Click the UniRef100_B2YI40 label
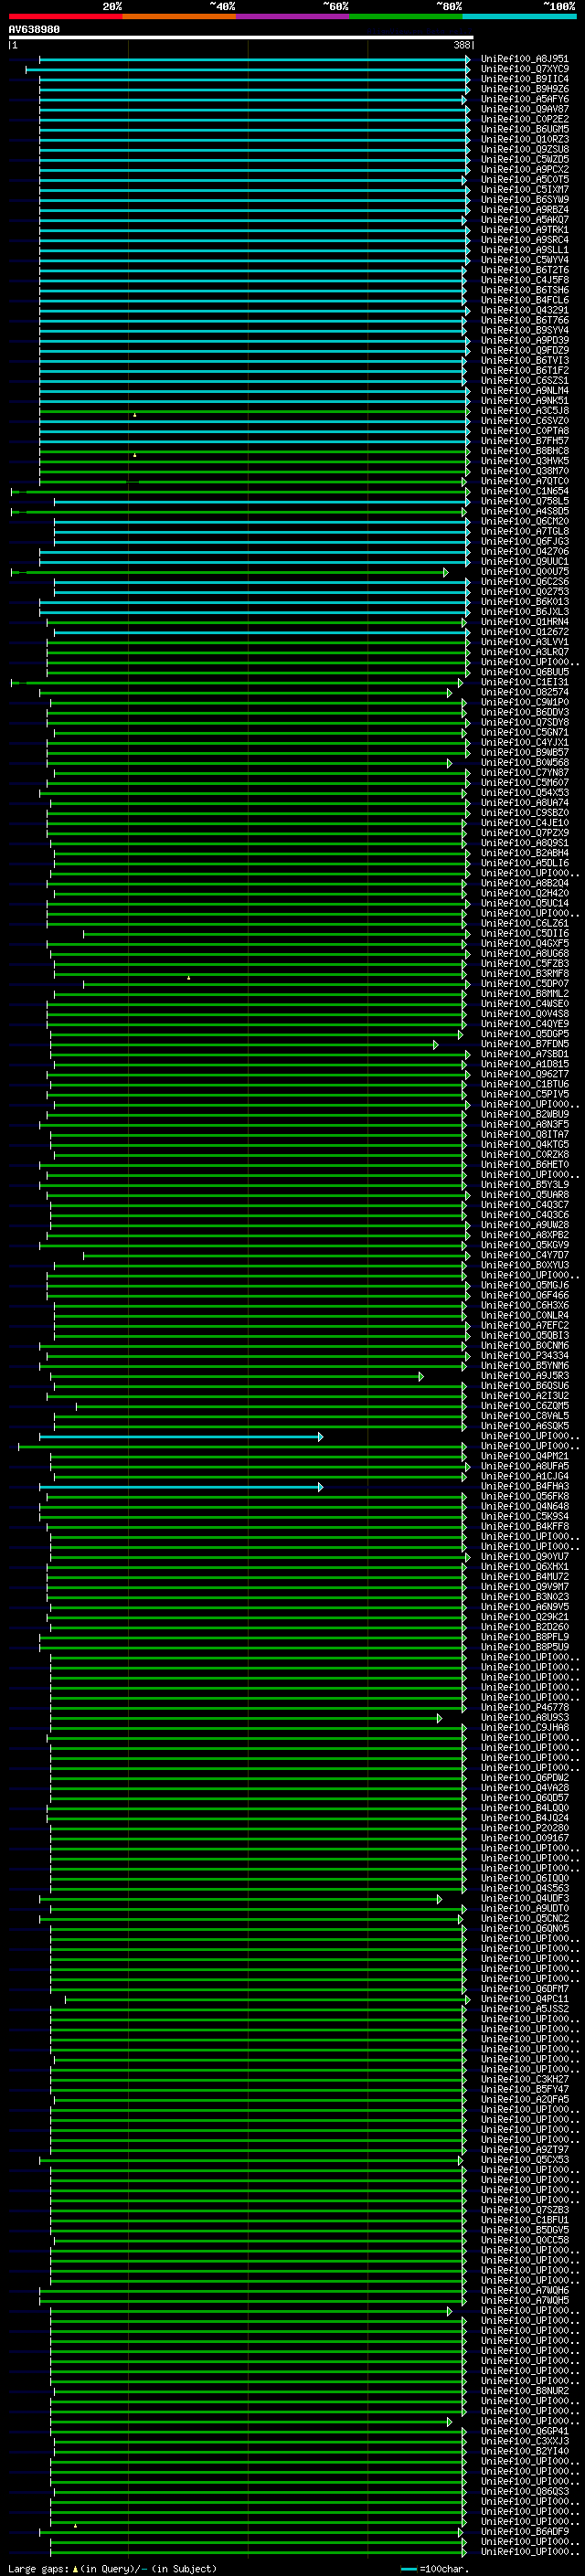The image size is (585, 2576). click(x=524, y=2451)
